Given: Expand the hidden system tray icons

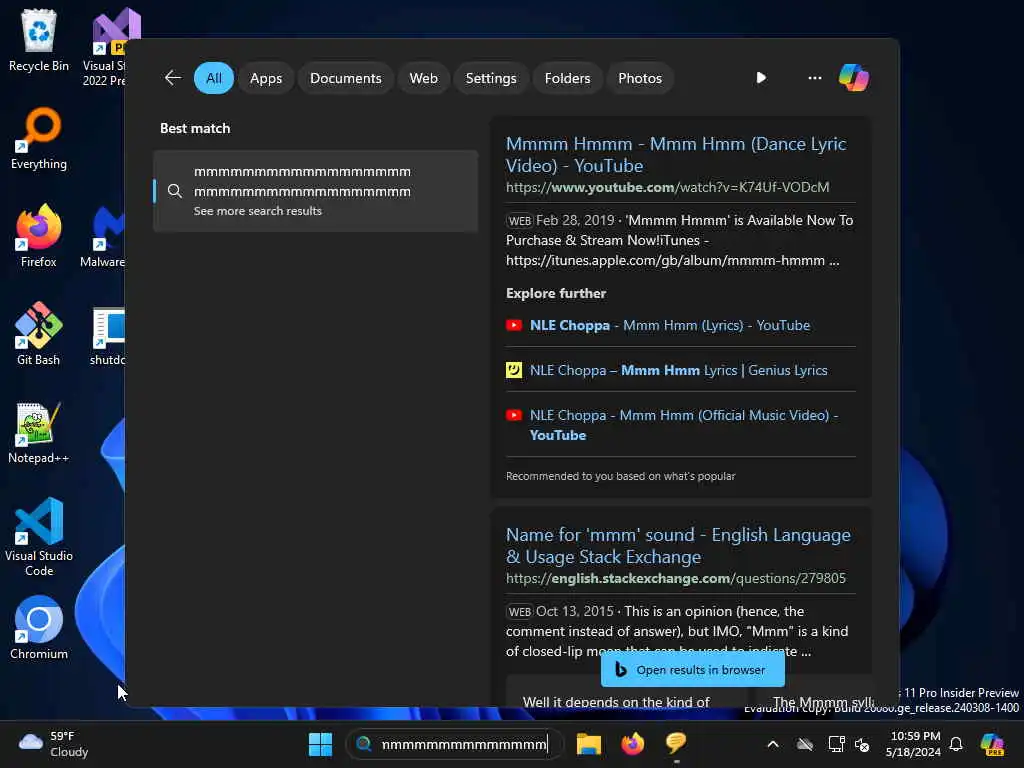Looking at the screenshot, I should [x=773, y=744].
